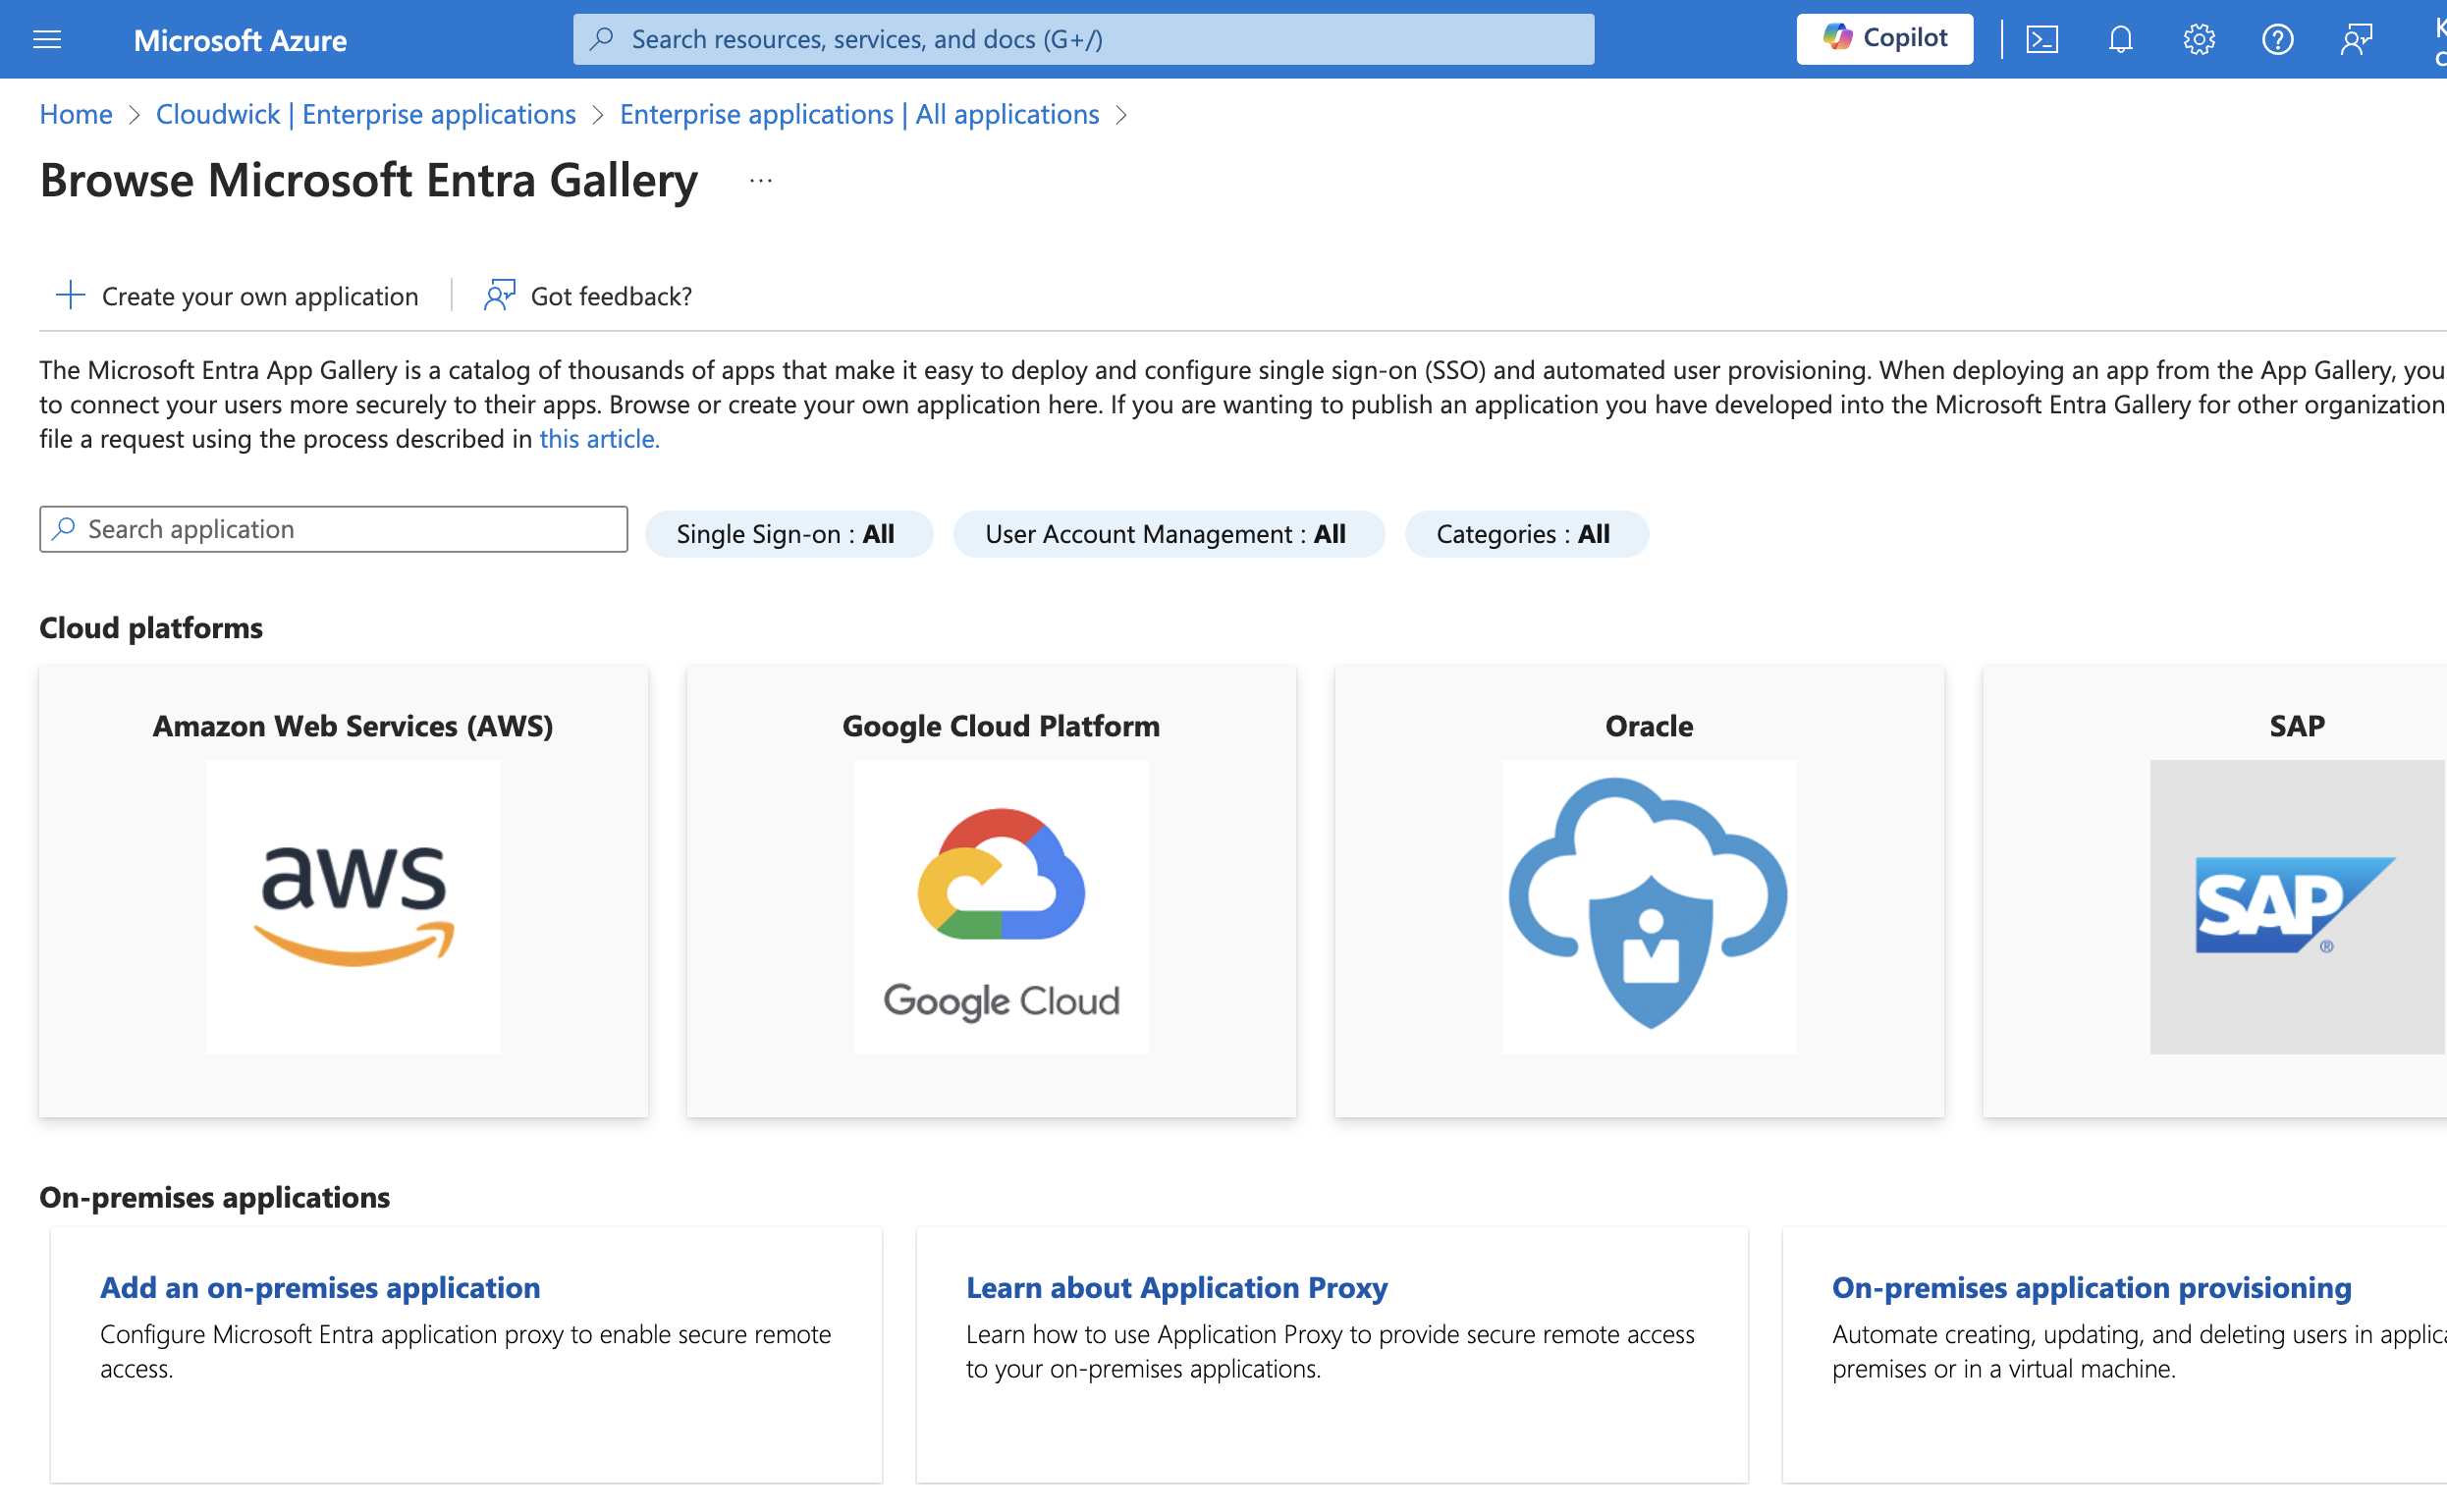Click the aws logo image

point(353,906)
